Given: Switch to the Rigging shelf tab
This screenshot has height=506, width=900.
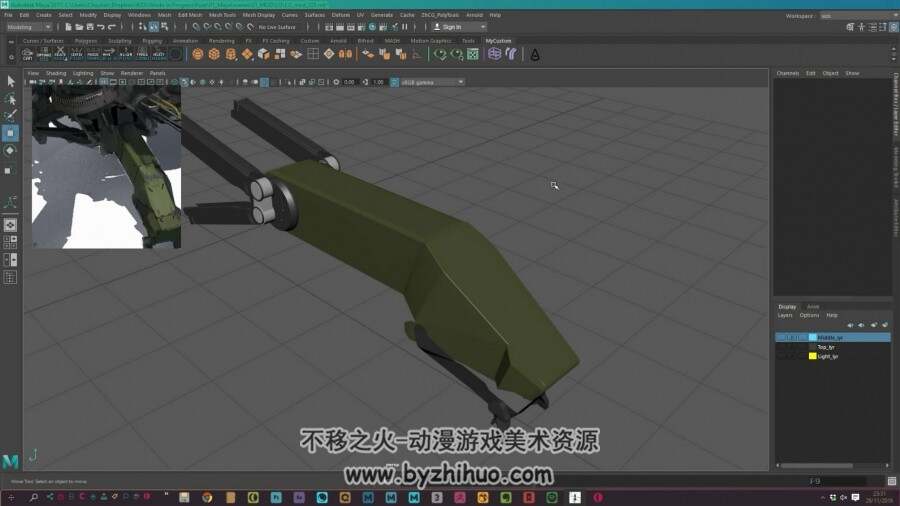Looking at the screenshot, I should (152, 41).
